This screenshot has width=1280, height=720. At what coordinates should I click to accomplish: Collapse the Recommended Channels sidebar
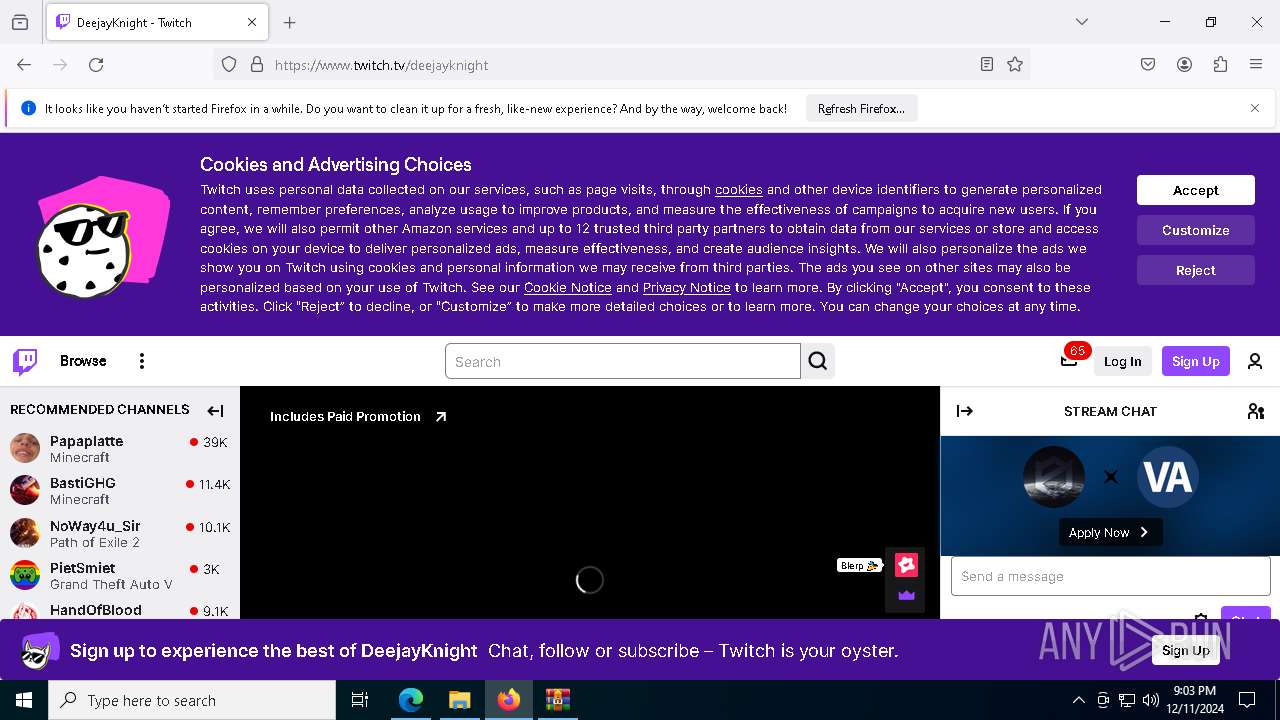215,410
